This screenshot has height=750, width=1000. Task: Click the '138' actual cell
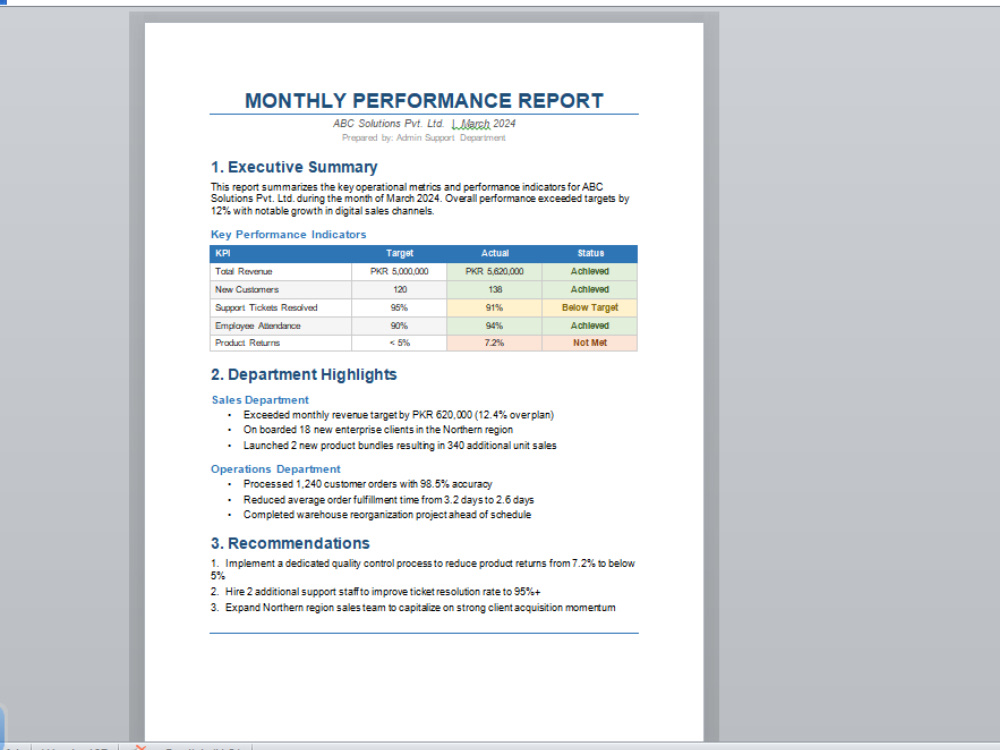pyautogui.click(x=495, y=290)
